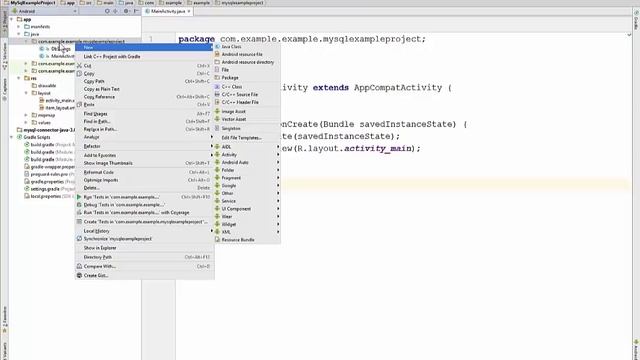This screenshot has width=640, height=360.
Task: Select Optimize Imports entry
Action: [144, 180]
